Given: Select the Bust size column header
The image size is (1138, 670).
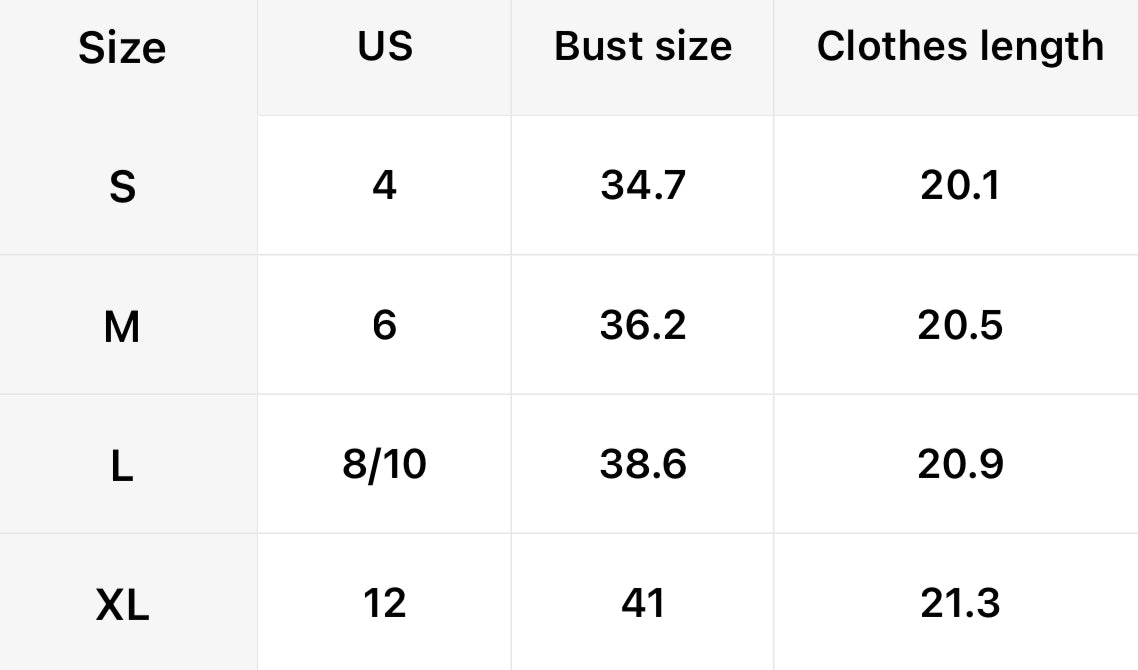Looking at the screenshot, I should pos(643,46).
